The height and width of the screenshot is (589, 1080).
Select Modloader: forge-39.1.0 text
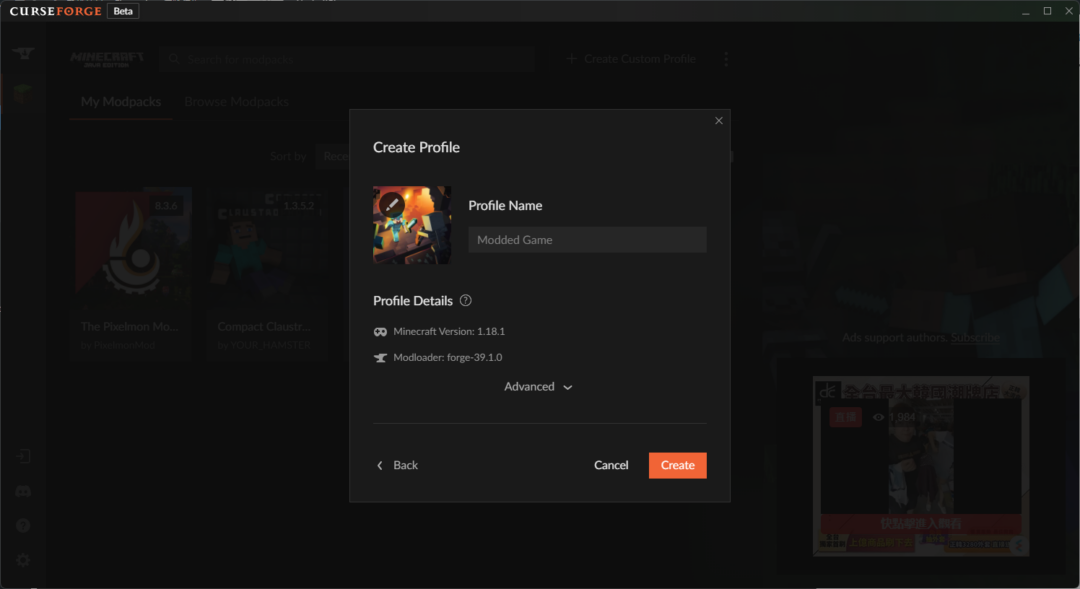448,358
